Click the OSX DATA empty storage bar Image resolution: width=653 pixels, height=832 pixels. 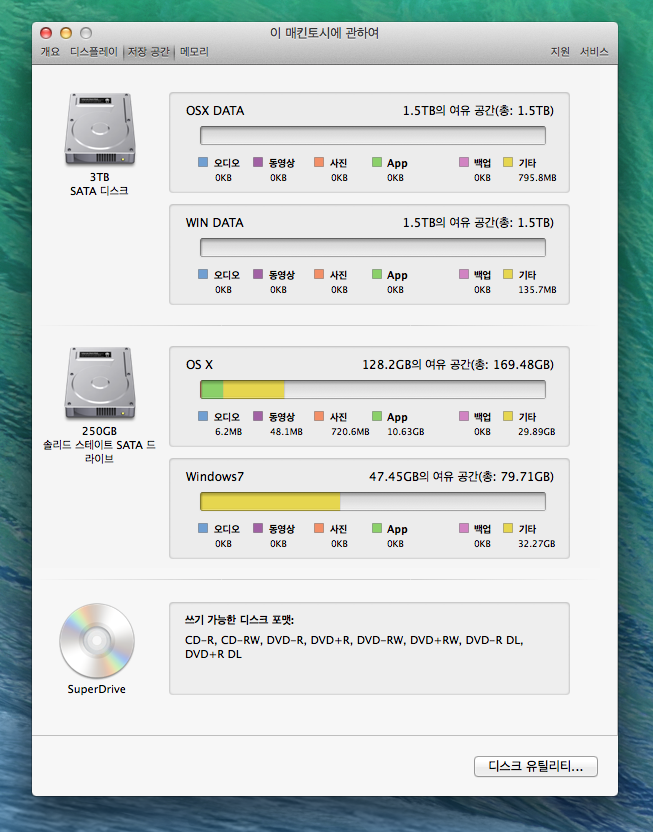(372, 136)
